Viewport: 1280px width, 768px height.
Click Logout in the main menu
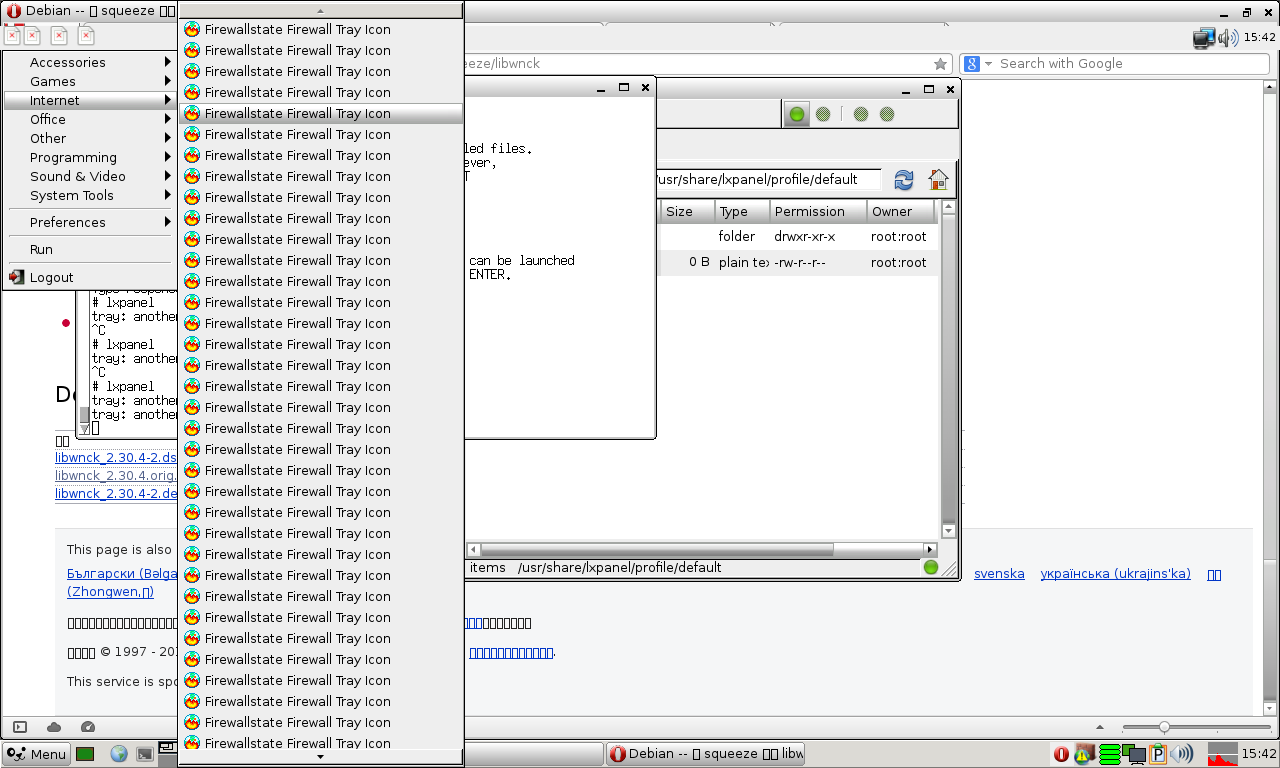tap(89, 277)
